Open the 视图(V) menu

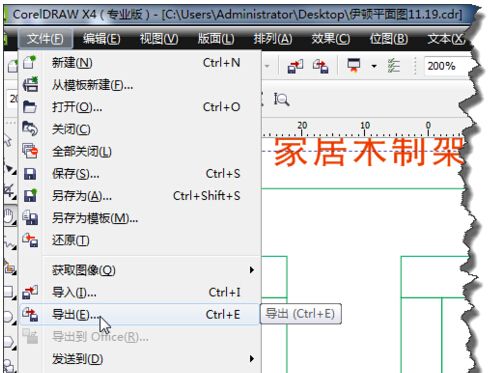(159, 39)
